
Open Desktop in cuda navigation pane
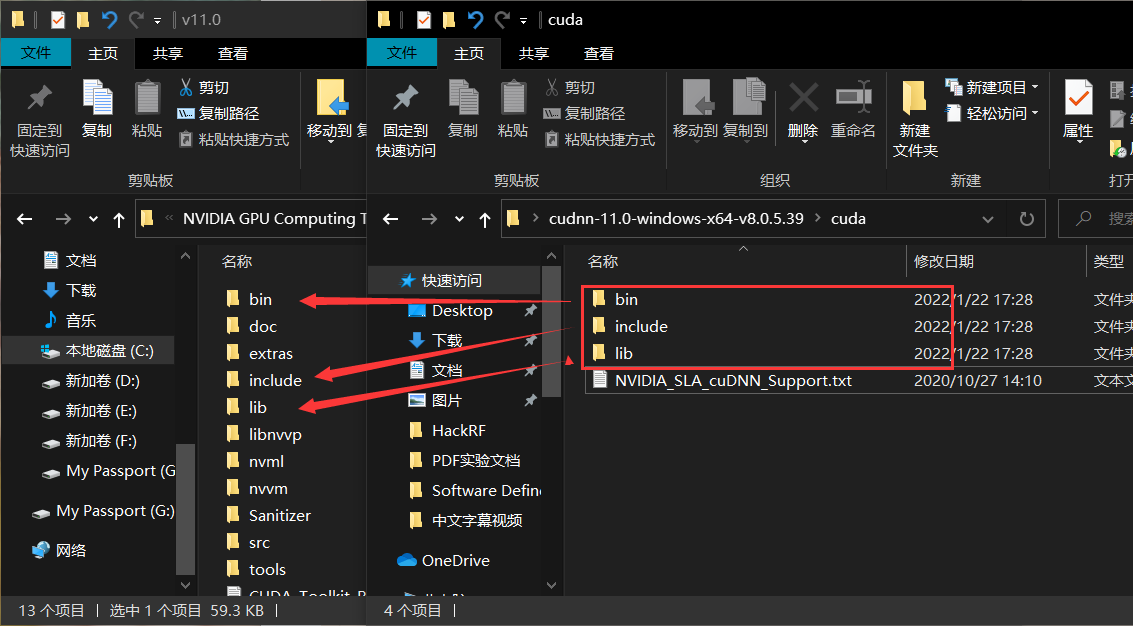[462, 310]
